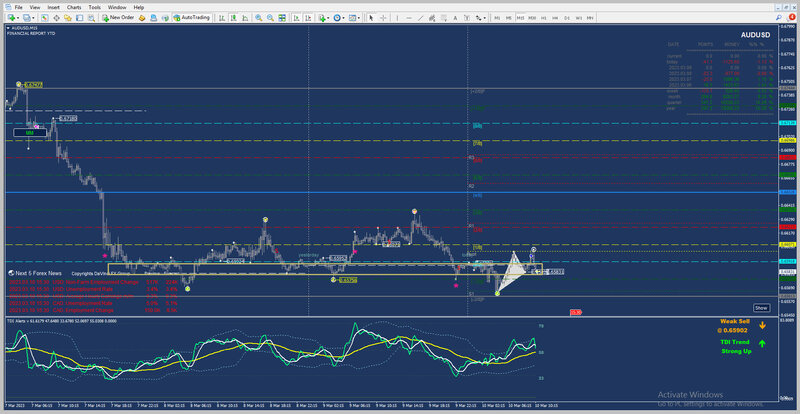Open the Market Watch panel icon
Screen dimensions: 800x414
(44, 17)
